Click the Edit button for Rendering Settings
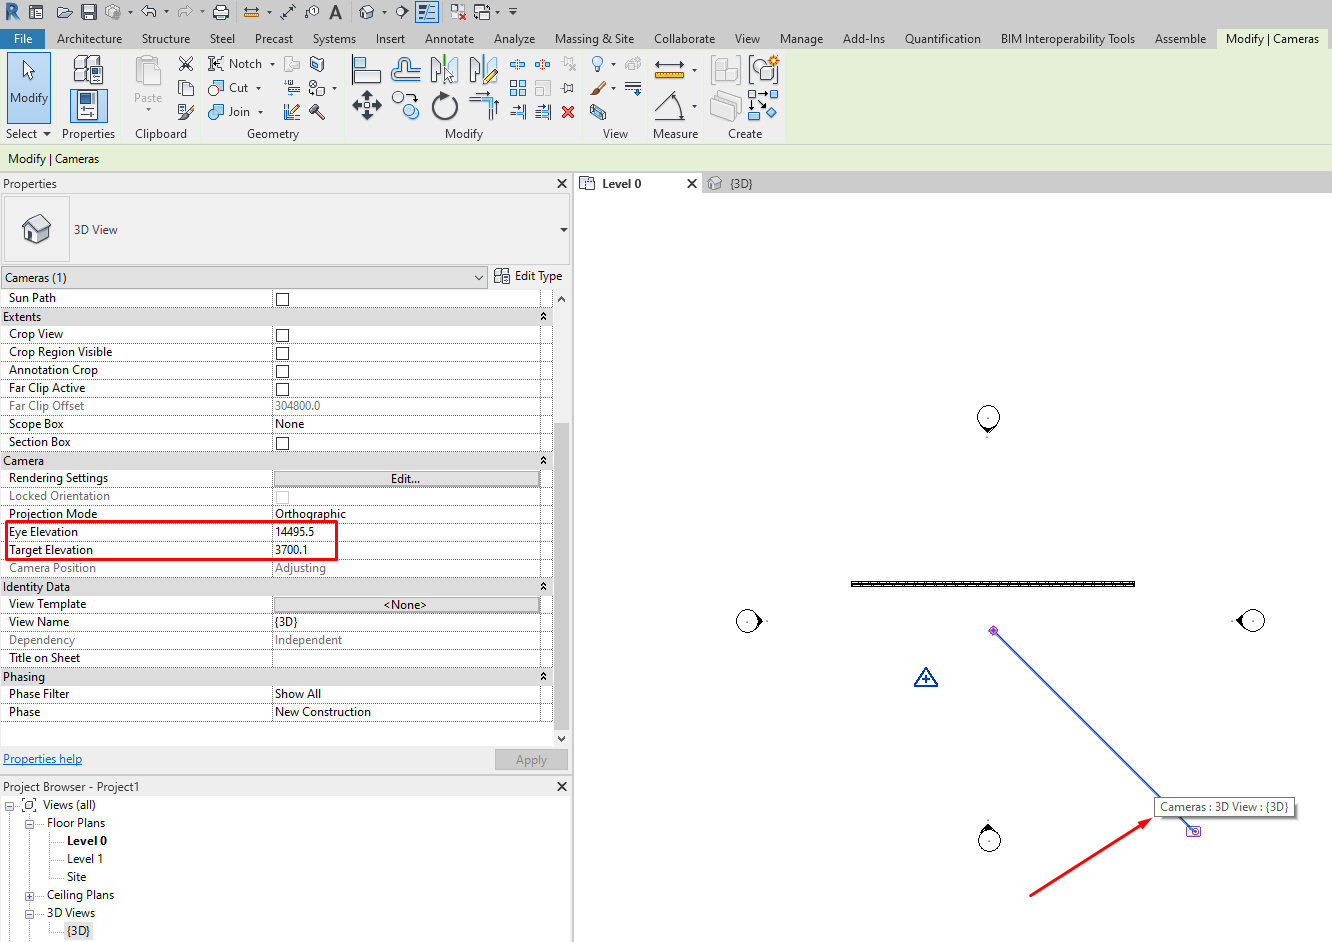 [x=406, y=478]
